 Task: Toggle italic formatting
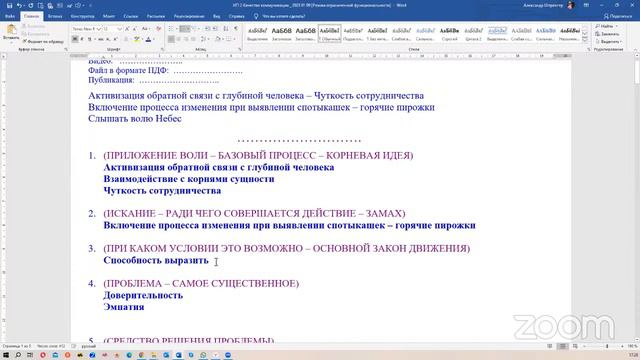point(82,39)
